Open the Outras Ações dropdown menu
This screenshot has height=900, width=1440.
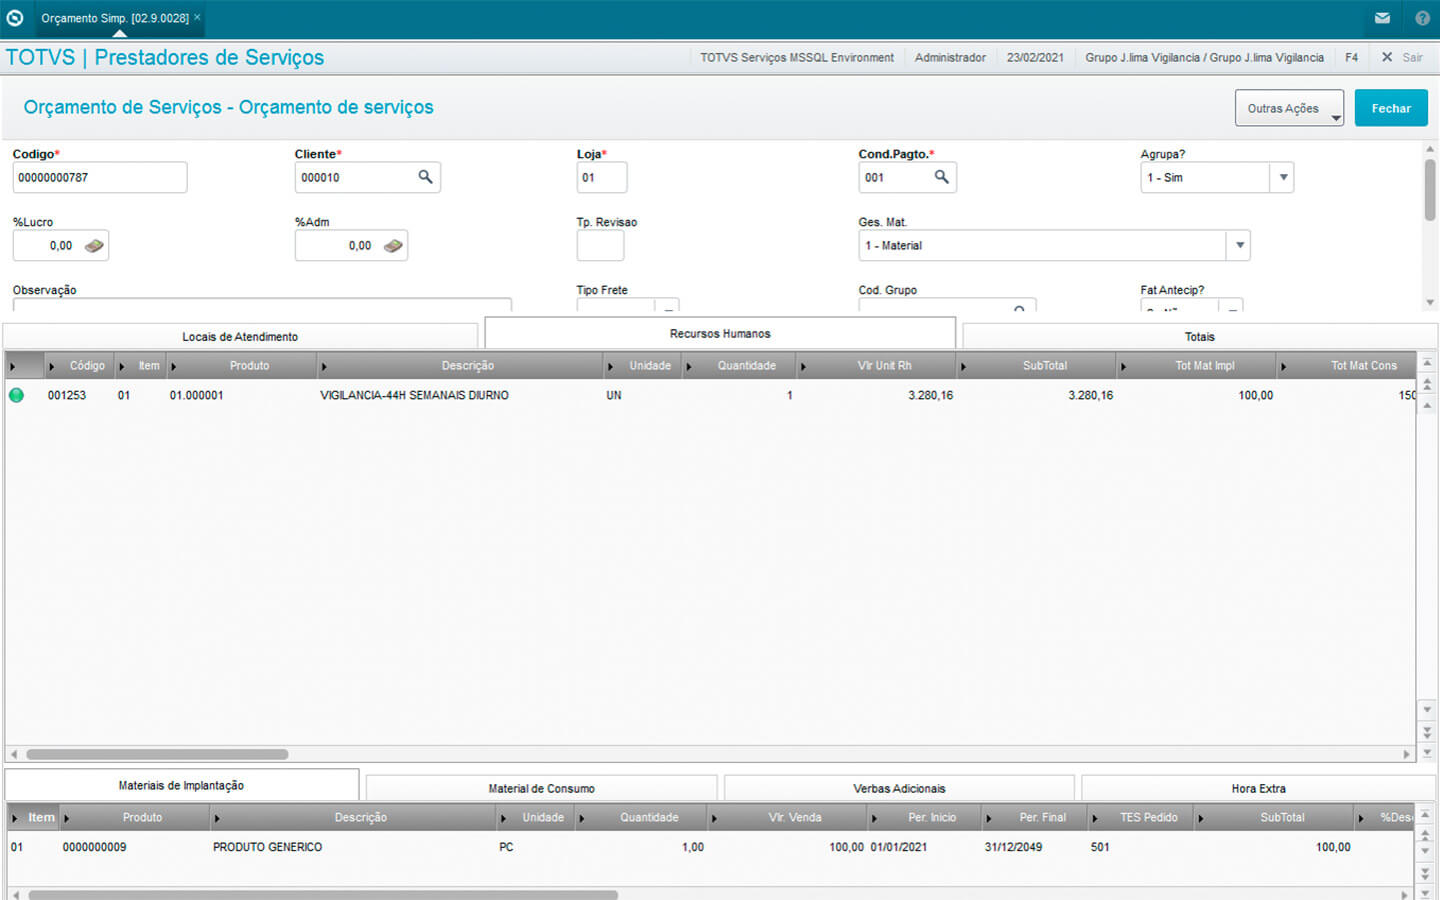click(x=1289, y=108)
